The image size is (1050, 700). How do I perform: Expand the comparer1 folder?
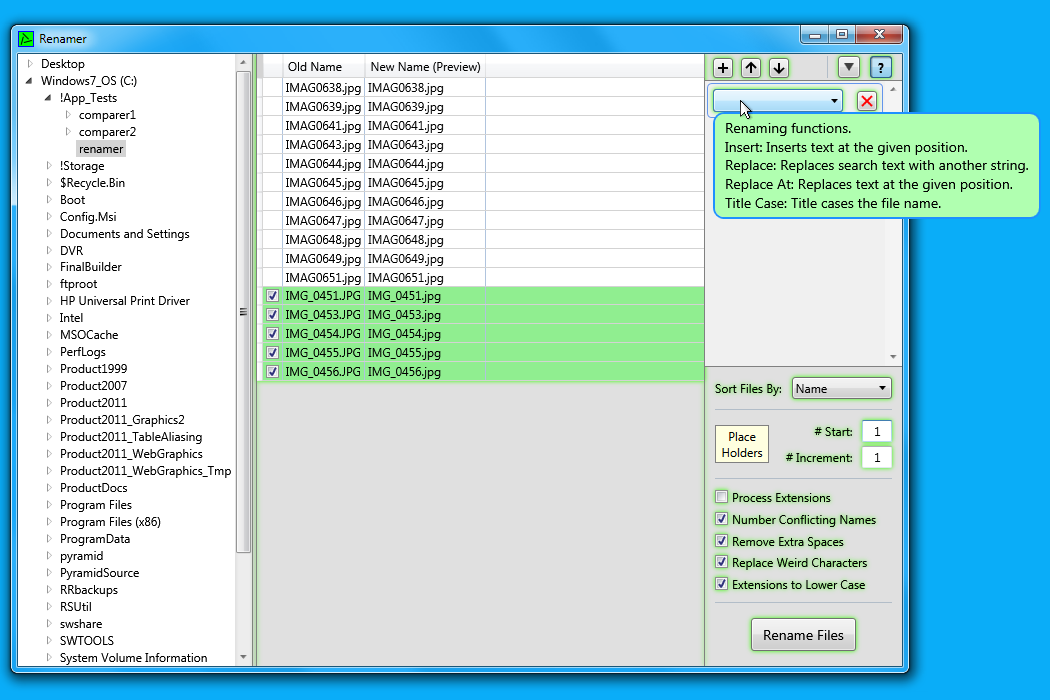point(68,115)
